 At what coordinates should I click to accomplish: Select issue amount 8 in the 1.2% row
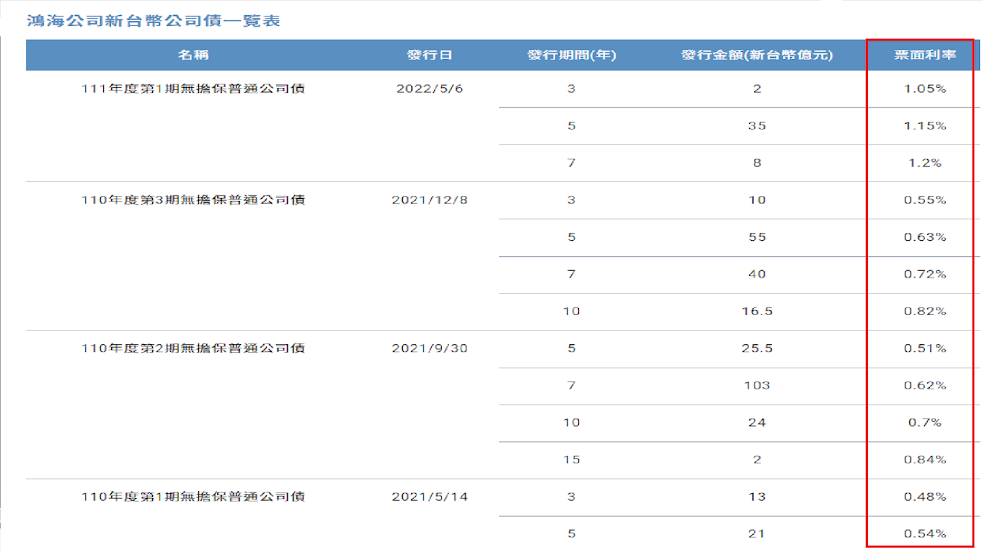[757, 163]
